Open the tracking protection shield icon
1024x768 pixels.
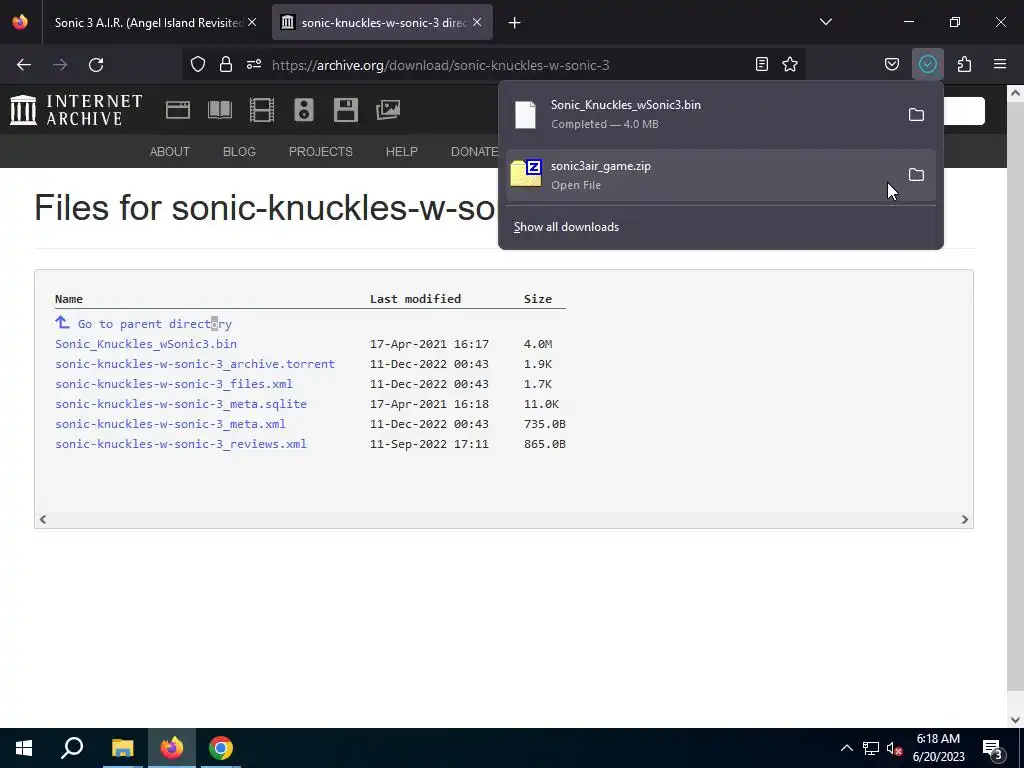point(198,64)
